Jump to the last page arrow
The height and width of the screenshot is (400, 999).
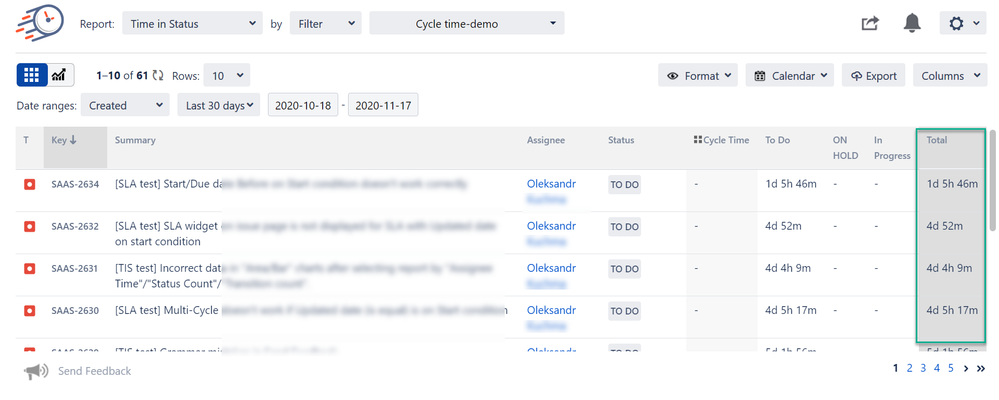point(981,368)
